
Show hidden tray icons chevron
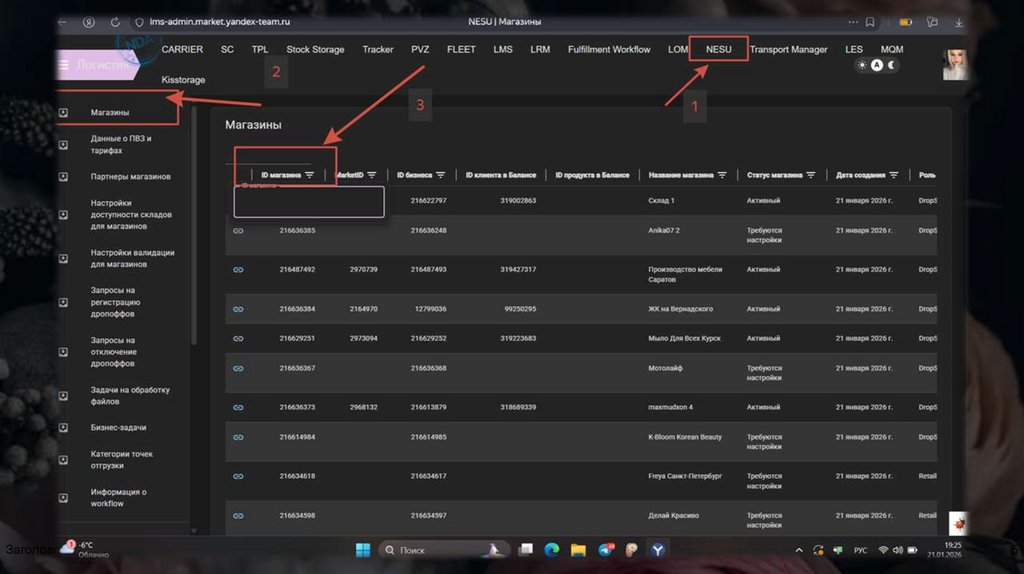799,550
